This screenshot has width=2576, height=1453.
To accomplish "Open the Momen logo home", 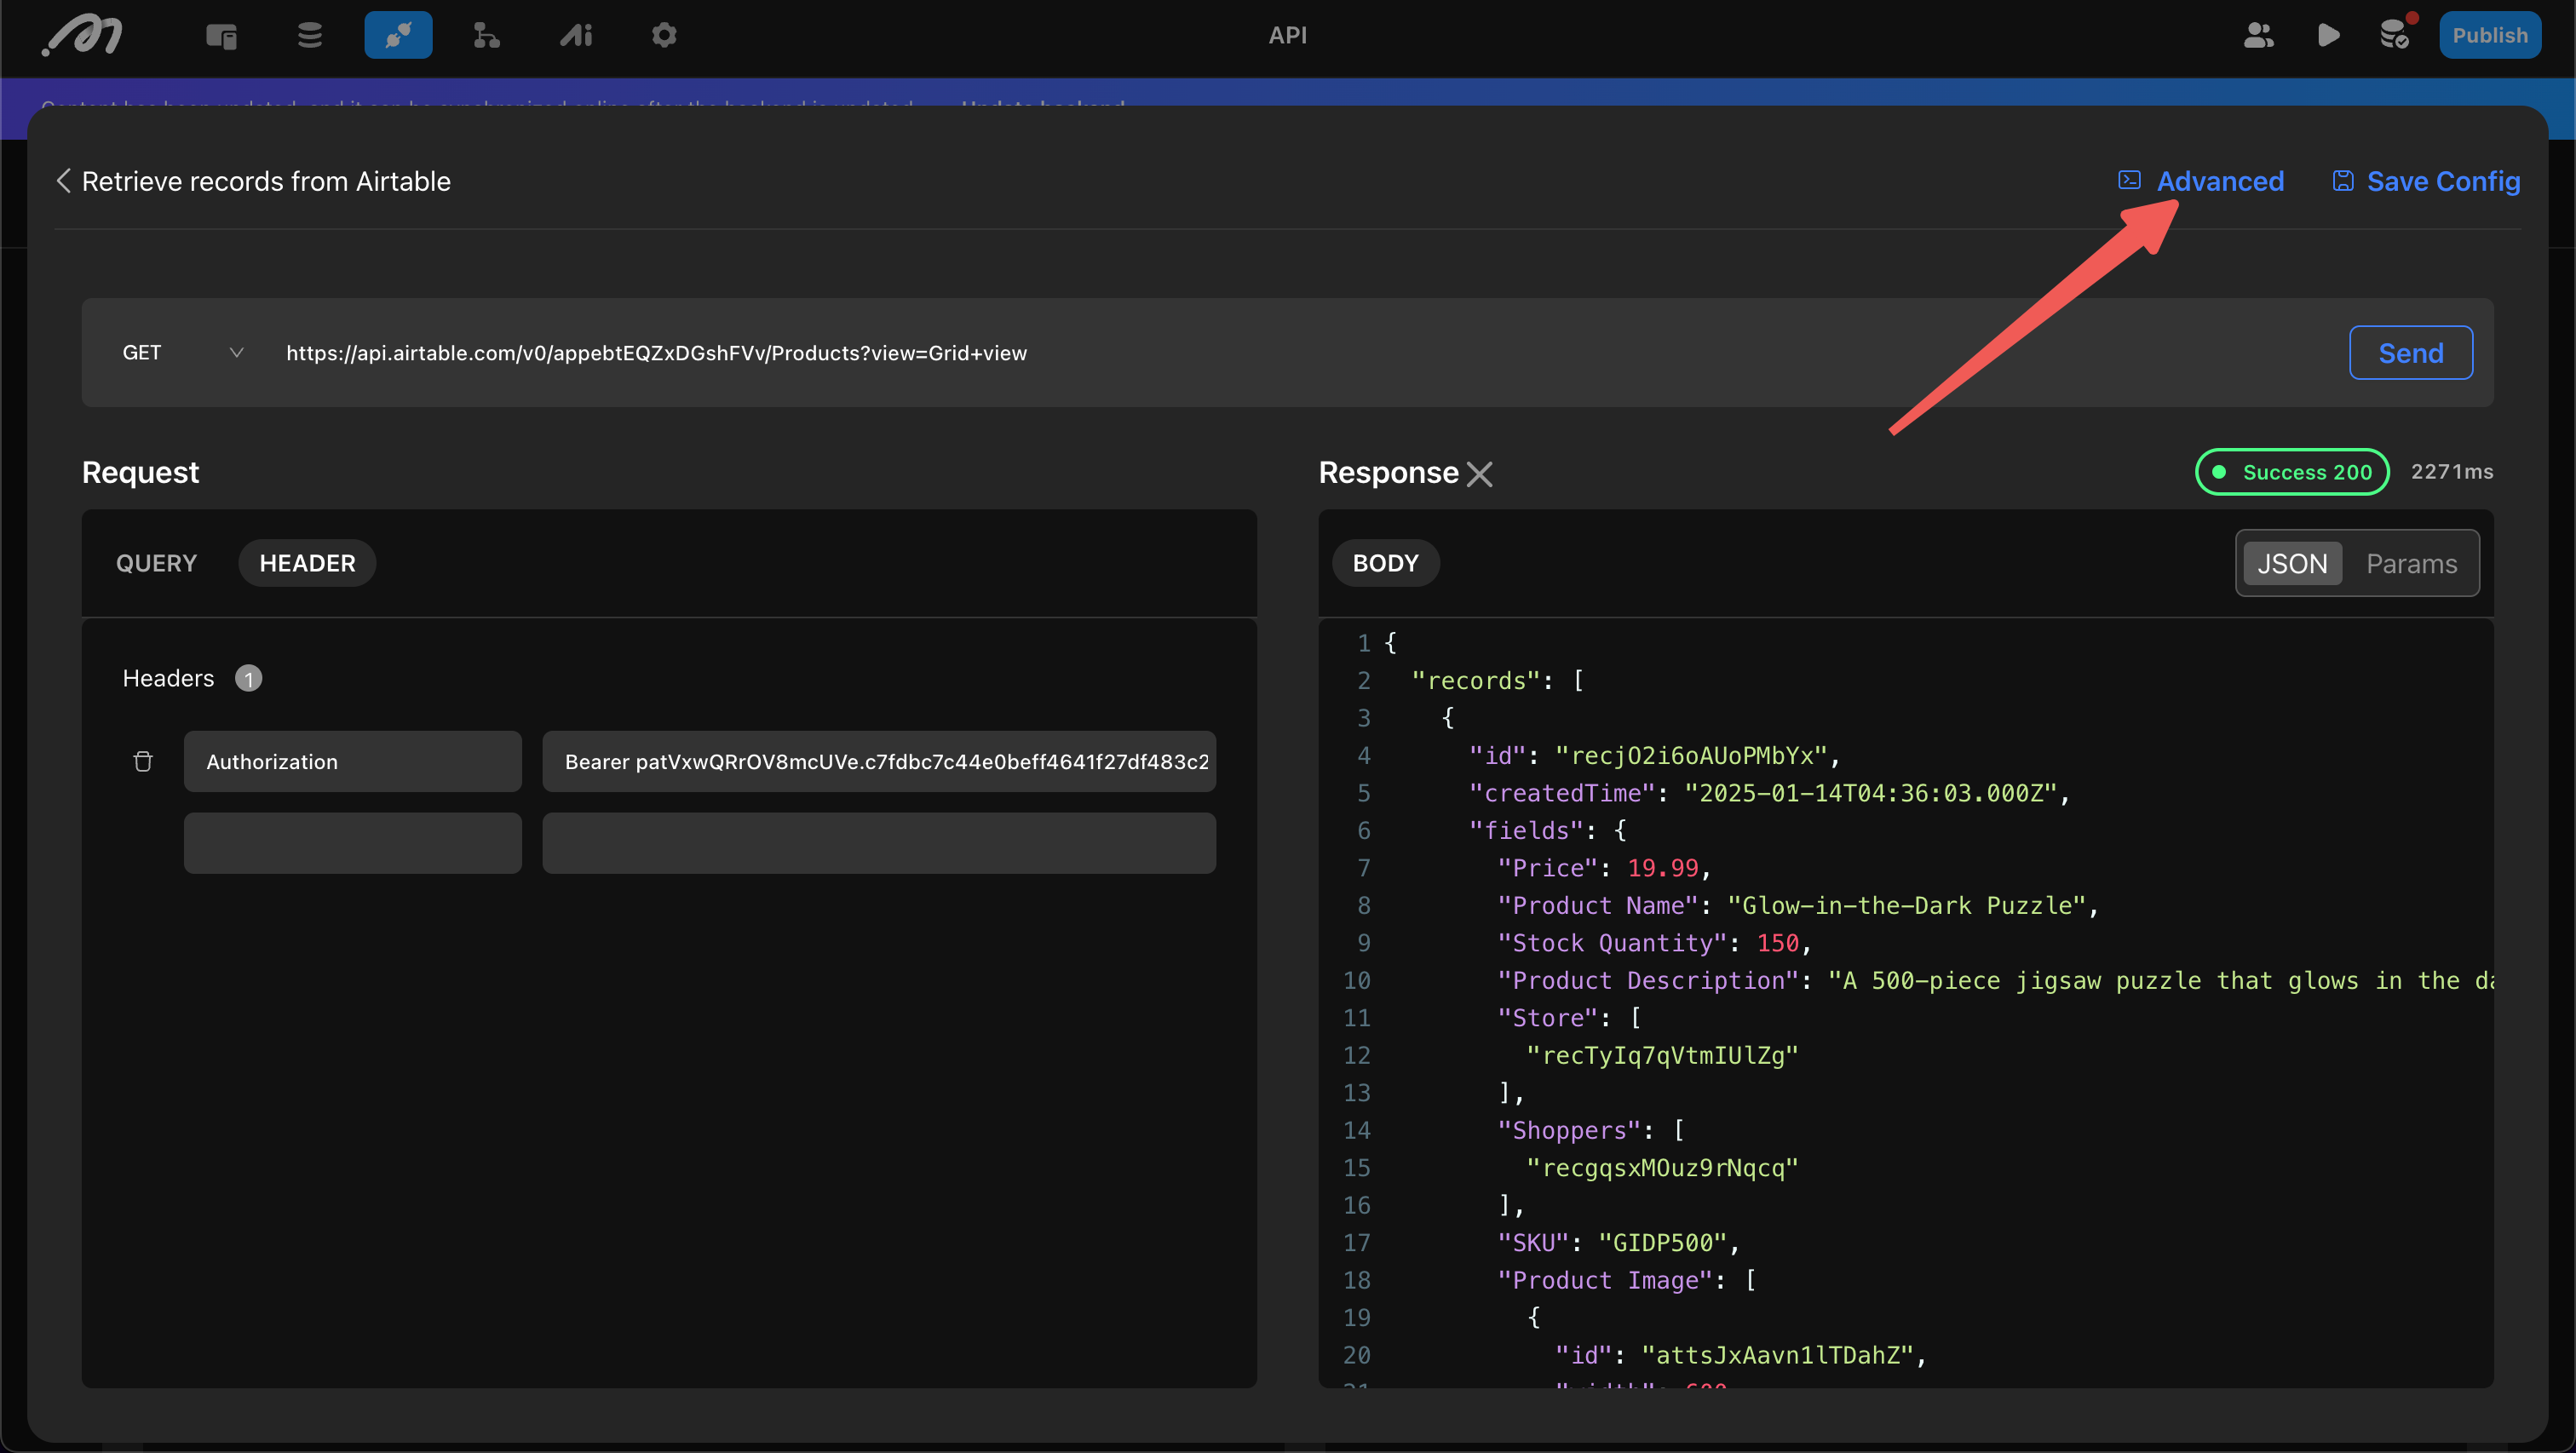I will (x=82, y=36).
